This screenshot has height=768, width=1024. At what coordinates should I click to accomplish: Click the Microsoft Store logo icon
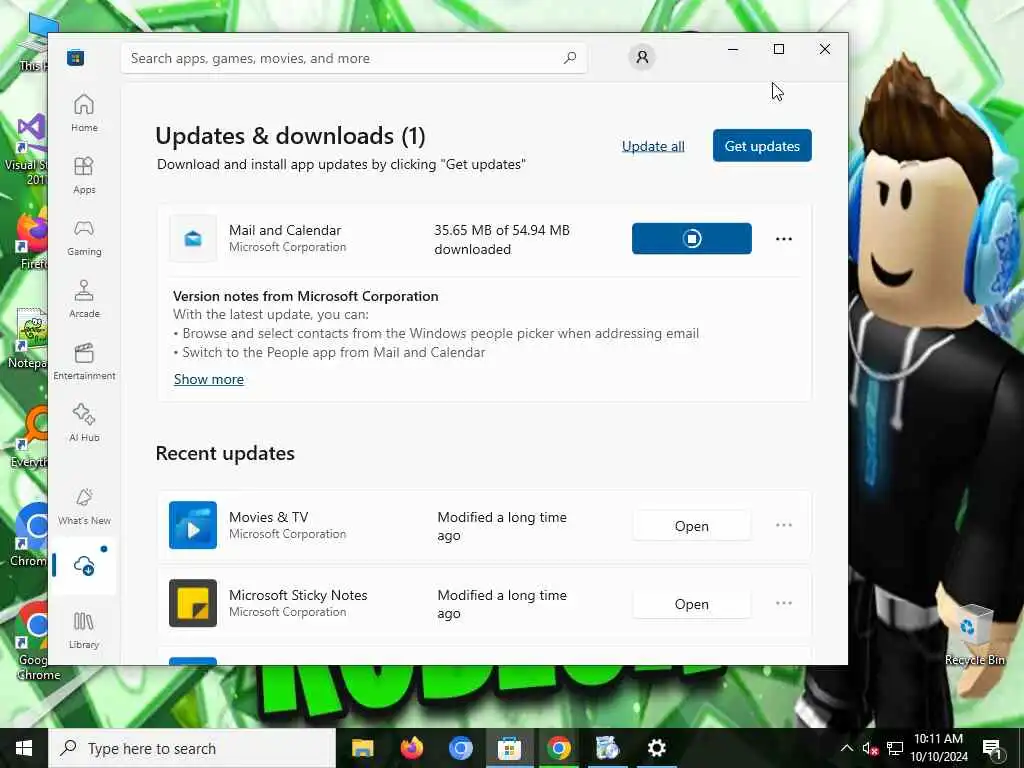76,57
